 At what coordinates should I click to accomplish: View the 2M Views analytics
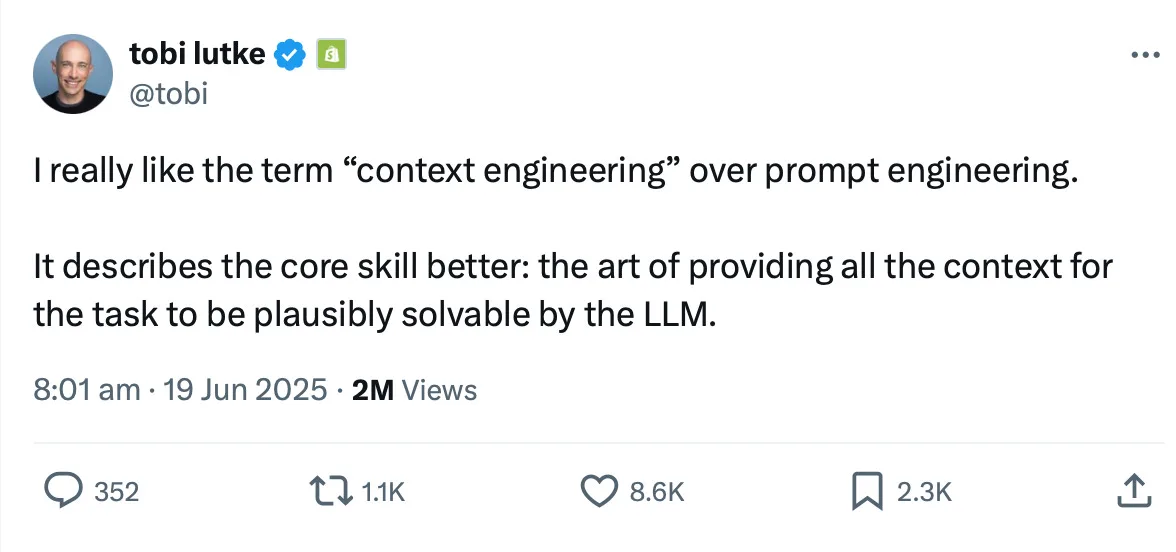point(414,390)
